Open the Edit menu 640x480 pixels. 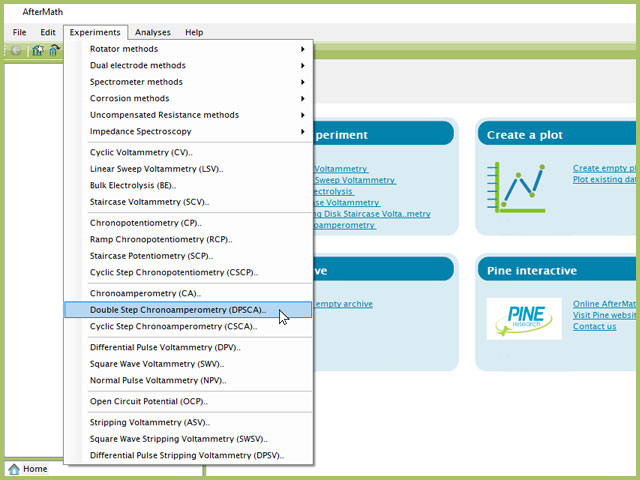[48, 32]
